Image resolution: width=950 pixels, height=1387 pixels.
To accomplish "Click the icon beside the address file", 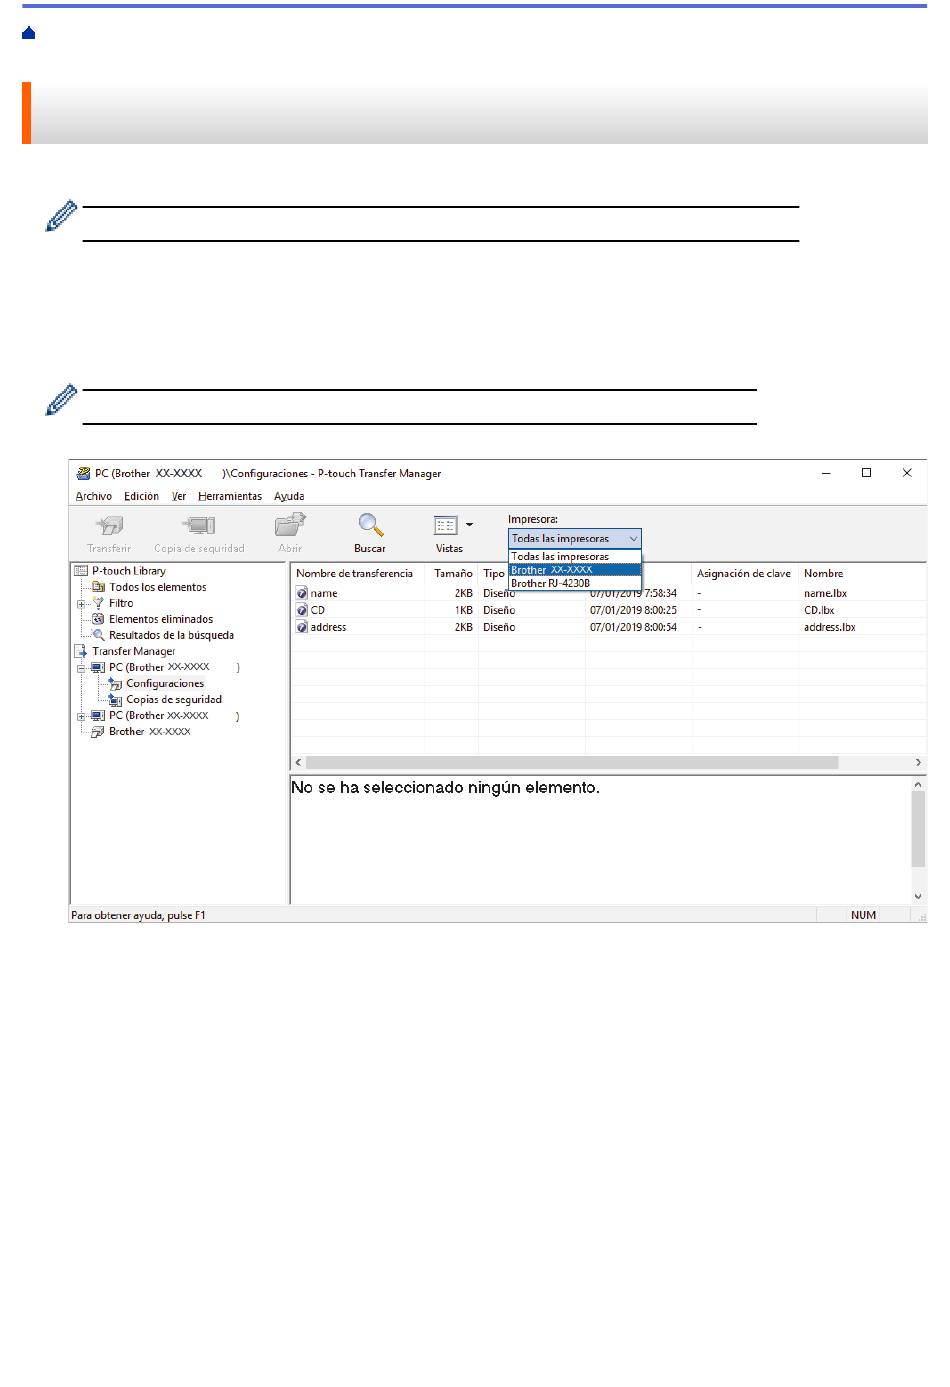I will (x=302, y=627).
